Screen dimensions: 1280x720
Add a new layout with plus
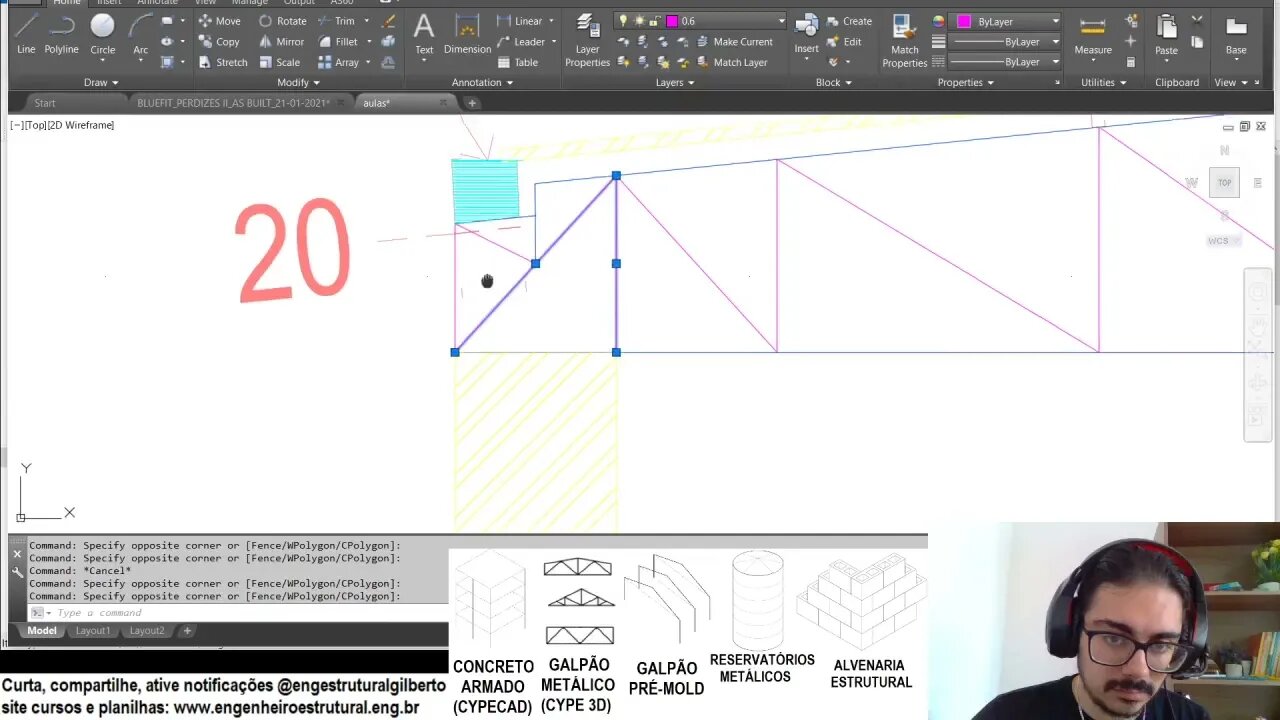pyautogui.click(x=187, y=631)
